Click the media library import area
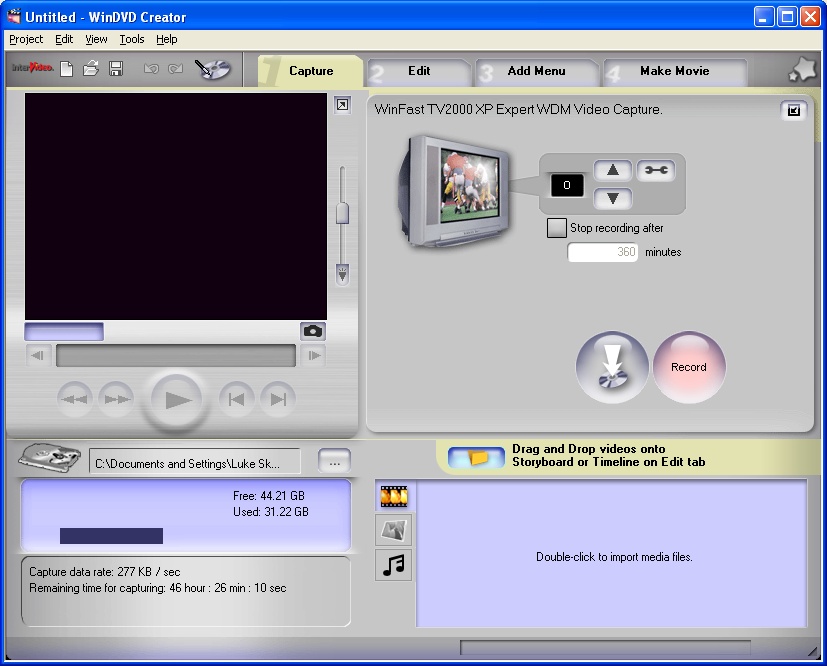Viewport: 827px width, 666px height. (x=611, y=553)
